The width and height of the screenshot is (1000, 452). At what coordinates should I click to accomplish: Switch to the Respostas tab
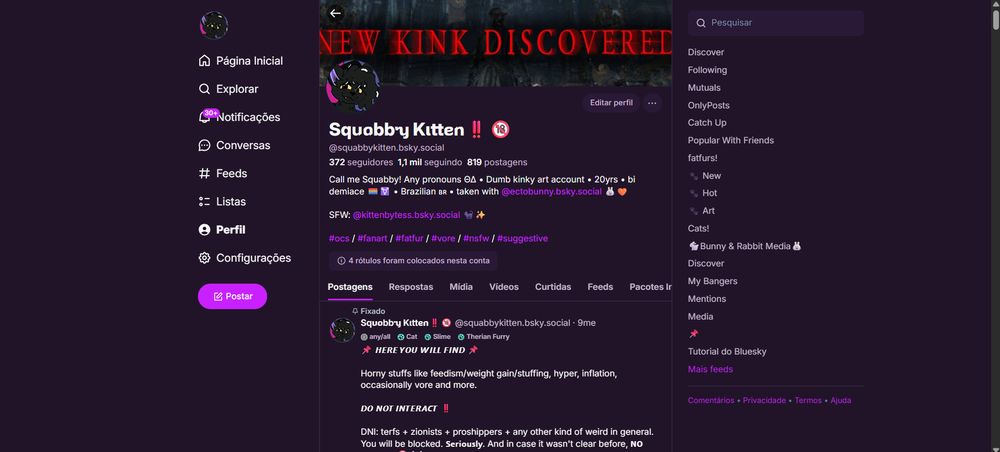pyautogui.click(x=411, y=287)
